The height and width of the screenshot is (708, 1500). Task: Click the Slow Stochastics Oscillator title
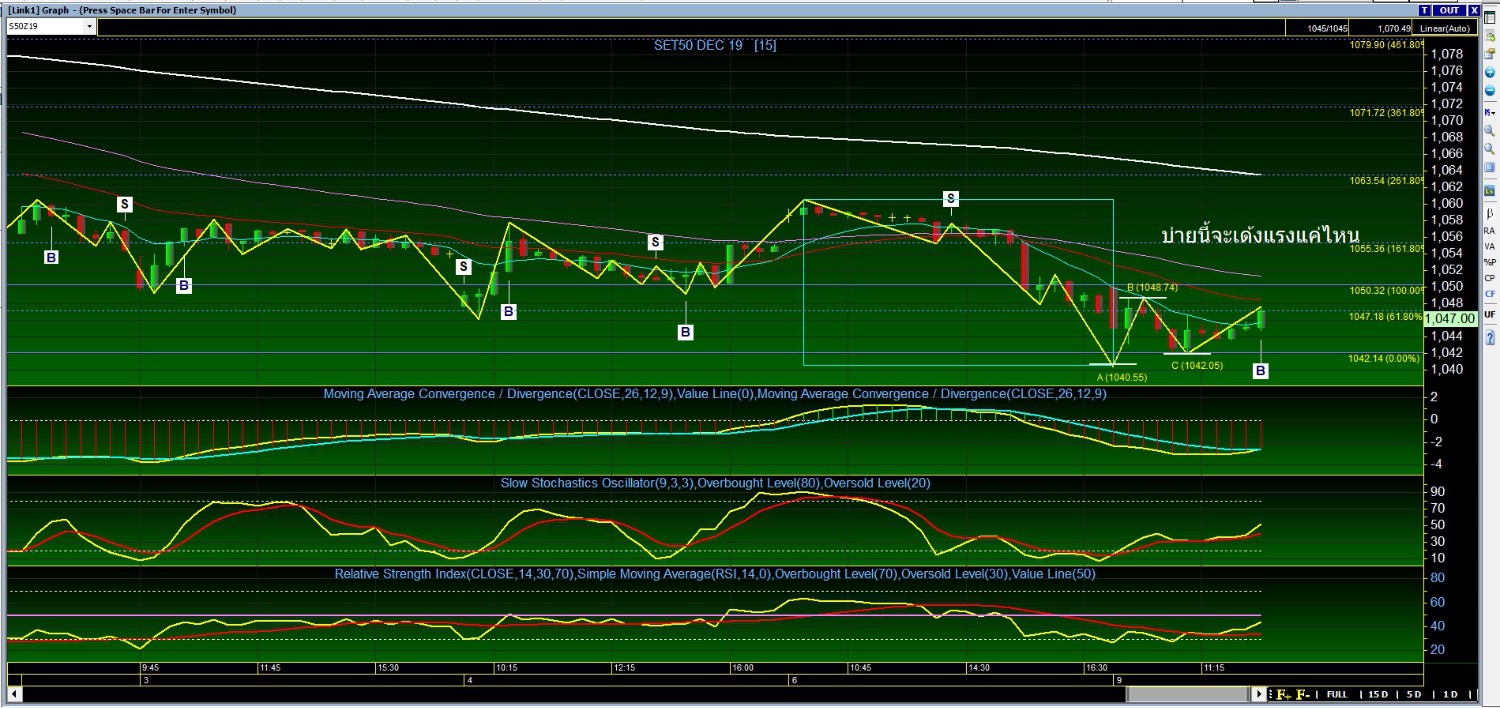coord(715,483)
